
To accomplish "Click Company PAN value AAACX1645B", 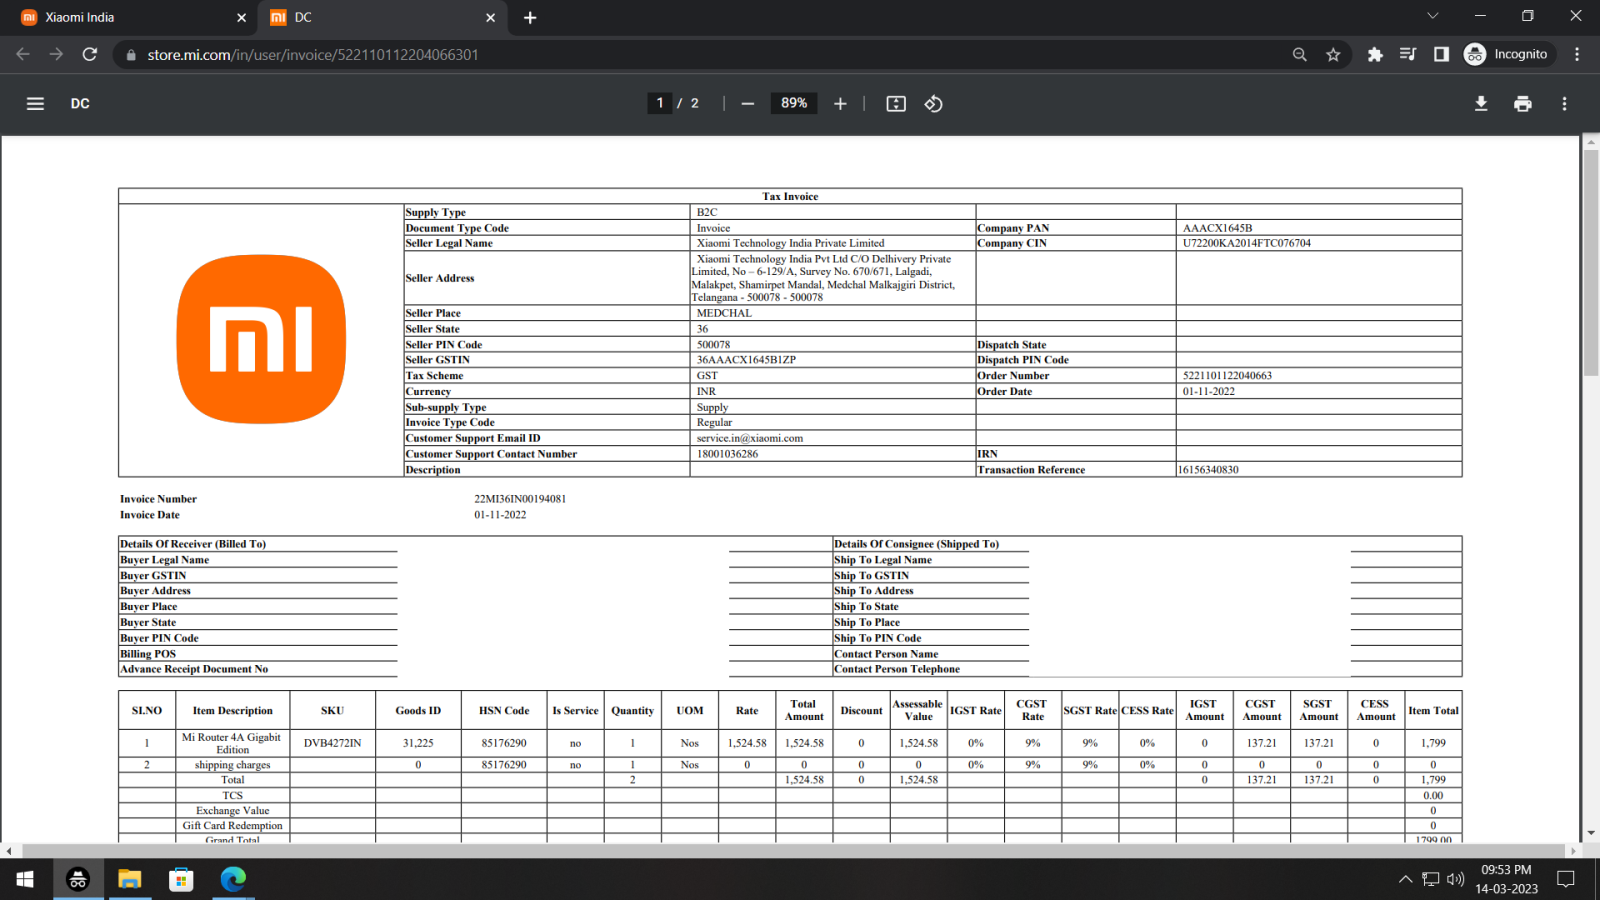I will click(x=1217, y=228).
